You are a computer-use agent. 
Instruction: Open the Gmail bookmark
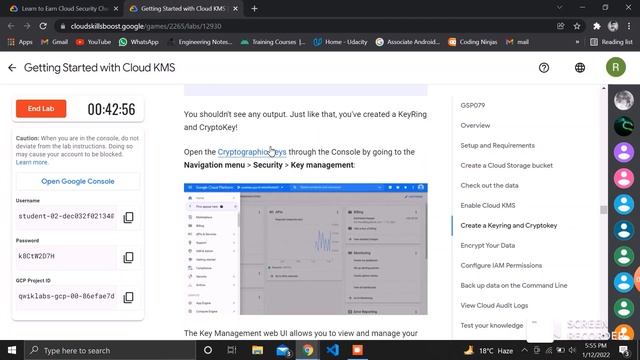click(54, 42)
